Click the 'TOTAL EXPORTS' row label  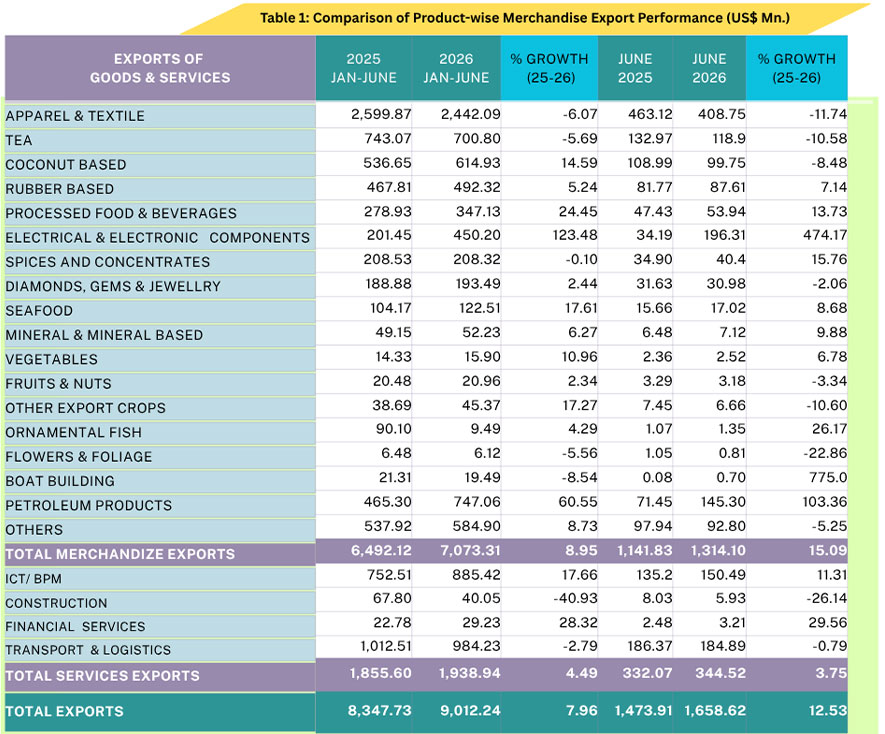pyautogui.click(x=64, y=711)
